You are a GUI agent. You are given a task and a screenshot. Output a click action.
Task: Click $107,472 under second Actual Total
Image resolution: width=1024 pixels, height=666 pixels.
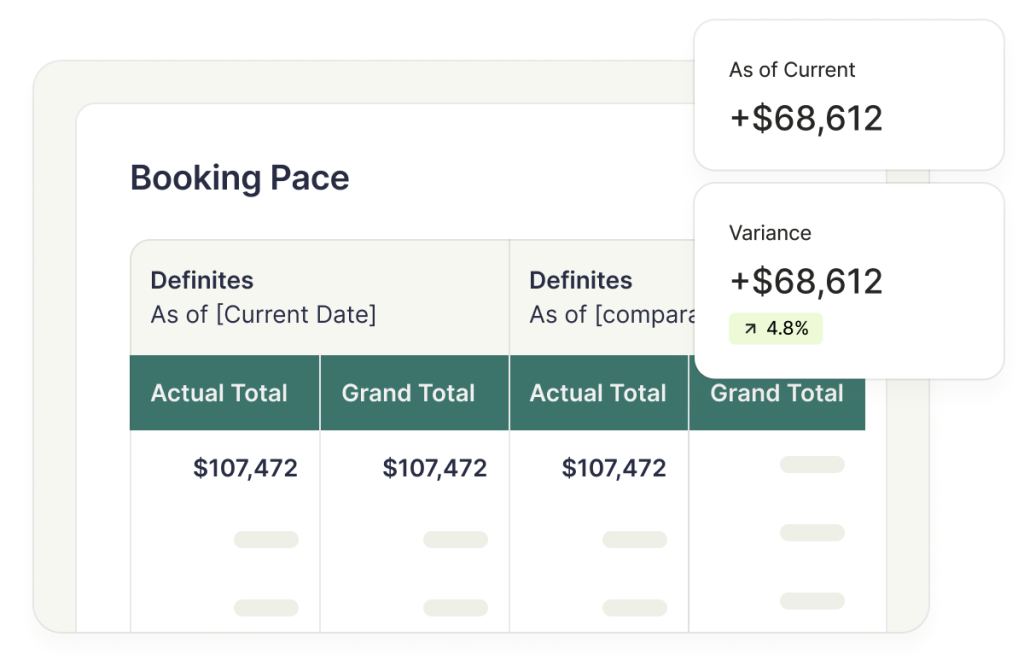tap(614, 468)
